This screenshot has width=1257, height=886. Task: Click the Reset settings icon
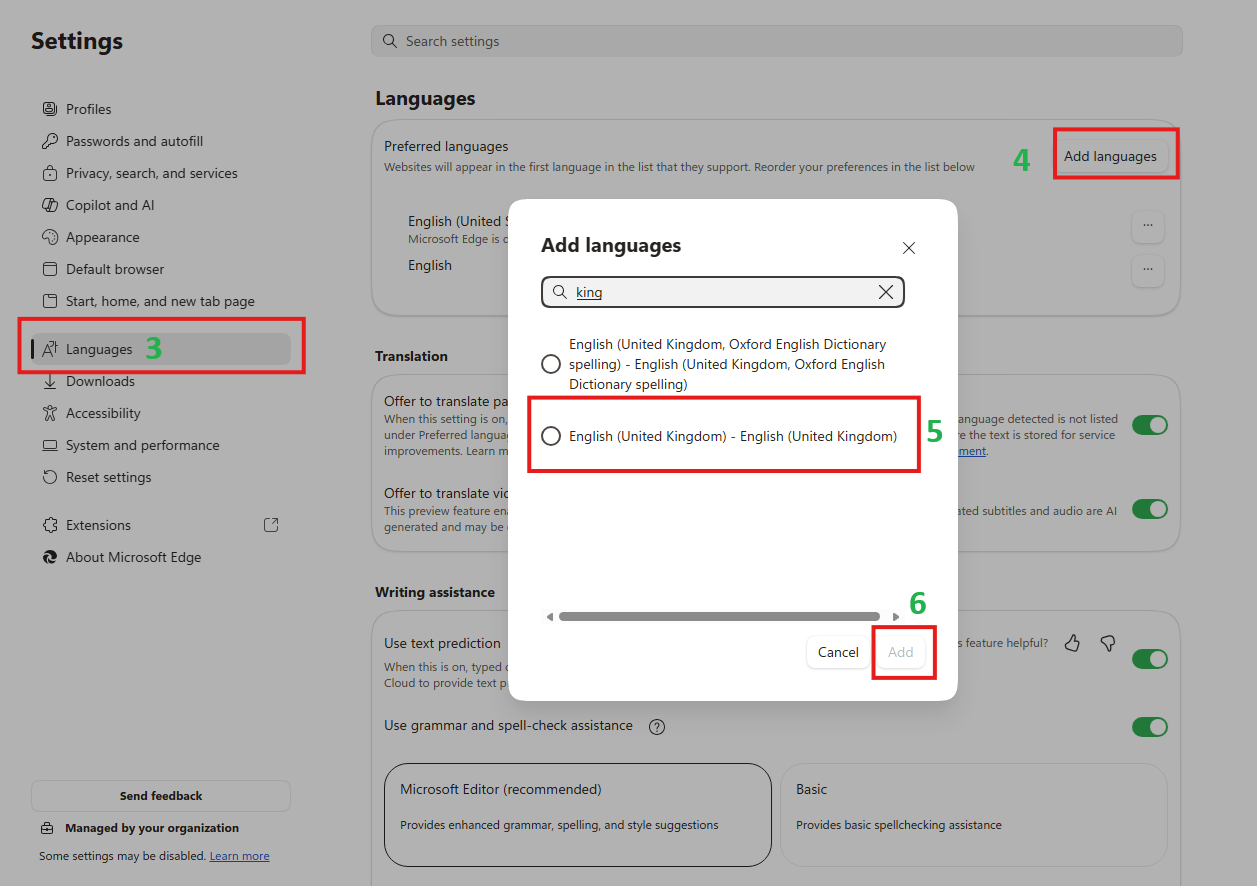(x=50, y=477)
